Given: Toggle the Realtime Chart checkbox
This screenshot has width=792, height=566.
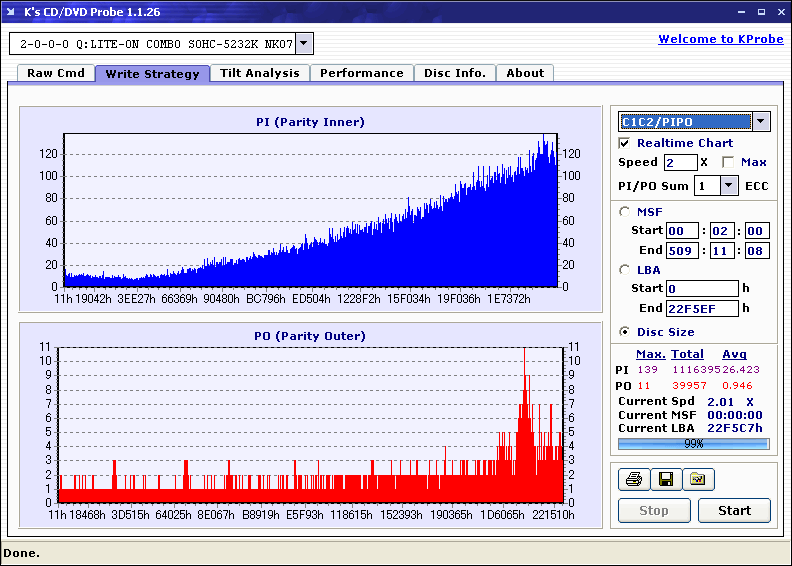Looking at the screenshot, I should 624,143.
